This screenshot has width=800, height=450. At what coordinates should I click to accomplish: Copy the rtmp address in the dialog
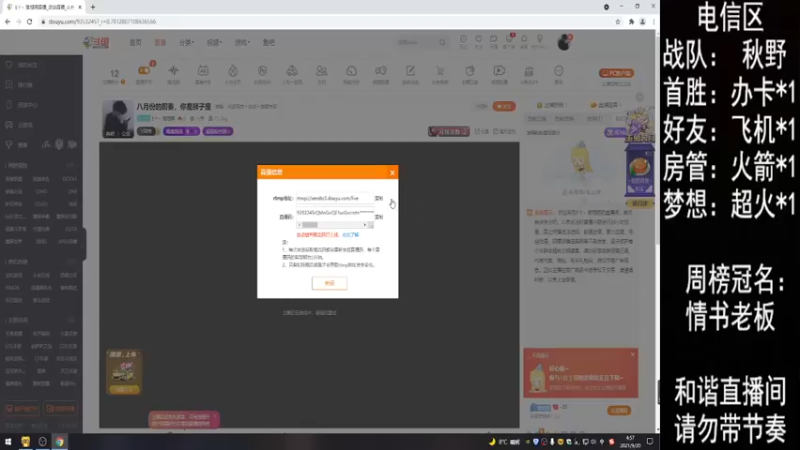(379, 198)
